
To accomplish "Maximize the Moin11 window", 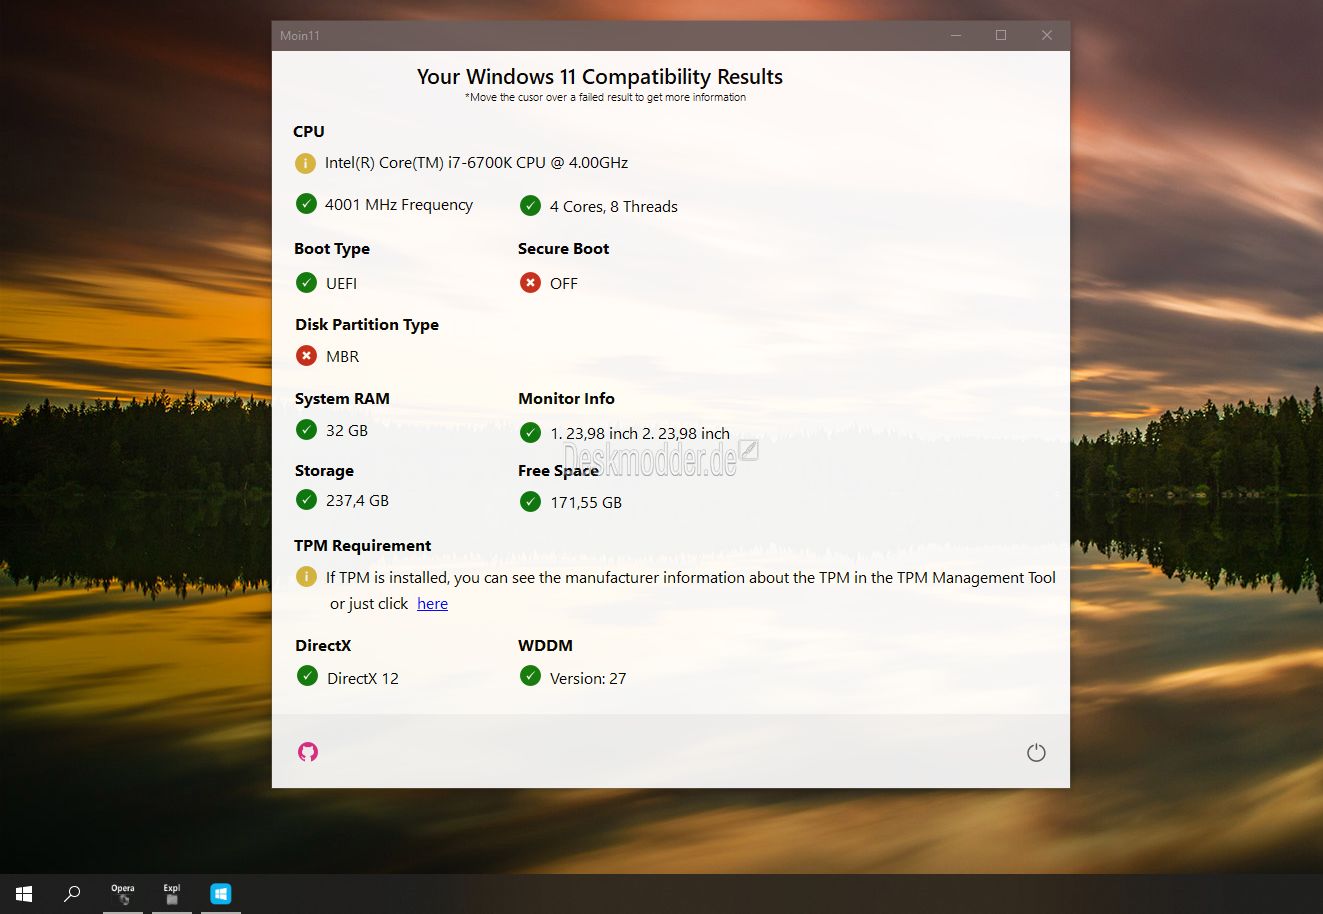I will [1000, 36].
